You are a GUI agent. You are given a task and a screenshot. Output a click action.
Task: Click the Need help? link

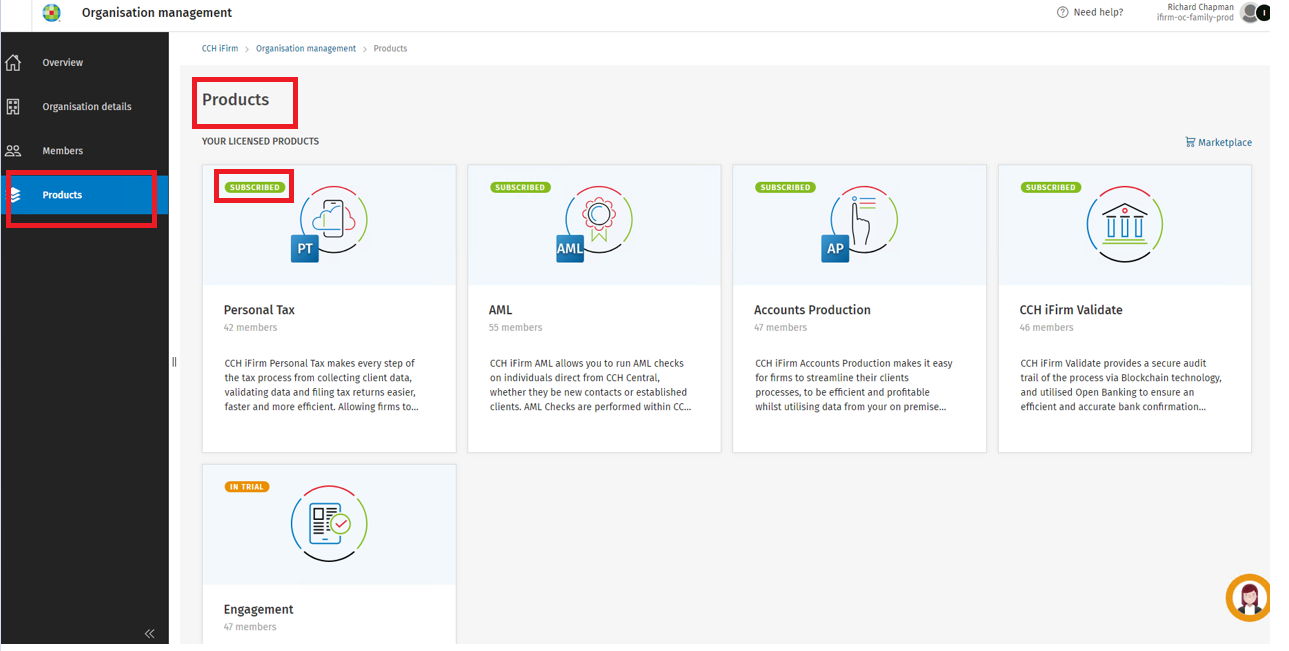click(1098, 13)
